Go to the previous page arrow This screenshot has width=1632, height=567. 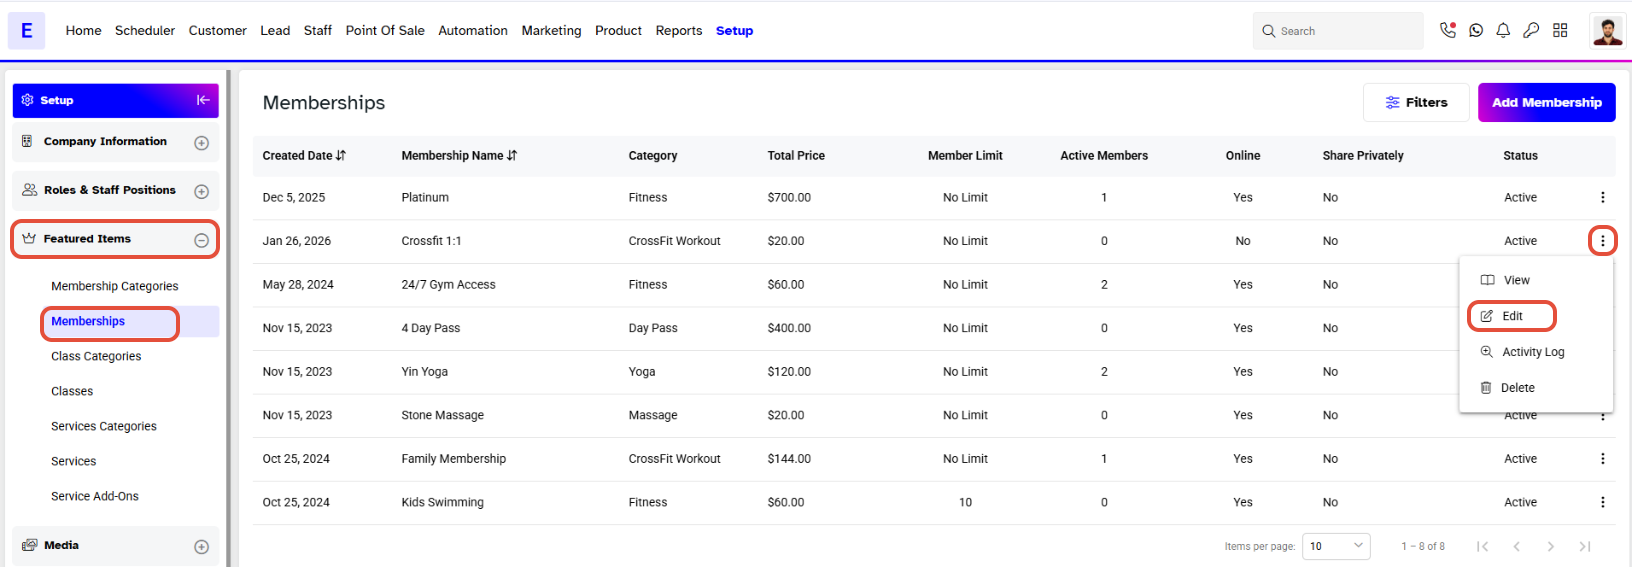click(x=1516, y=546)
